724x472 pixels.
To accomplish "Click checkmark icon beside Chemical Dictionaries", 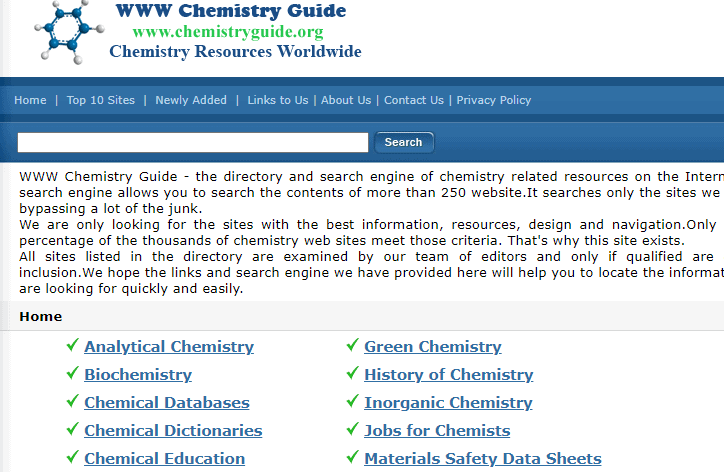I will 72,429.
